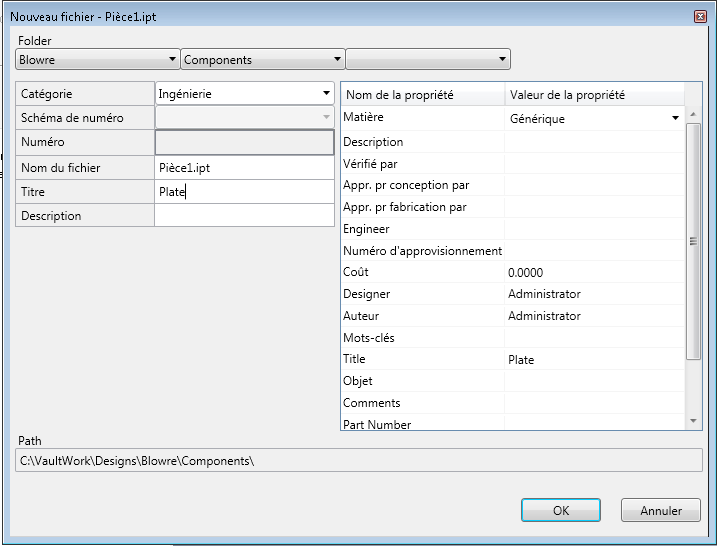Click the Nom de la propriété header

point(422,95)
